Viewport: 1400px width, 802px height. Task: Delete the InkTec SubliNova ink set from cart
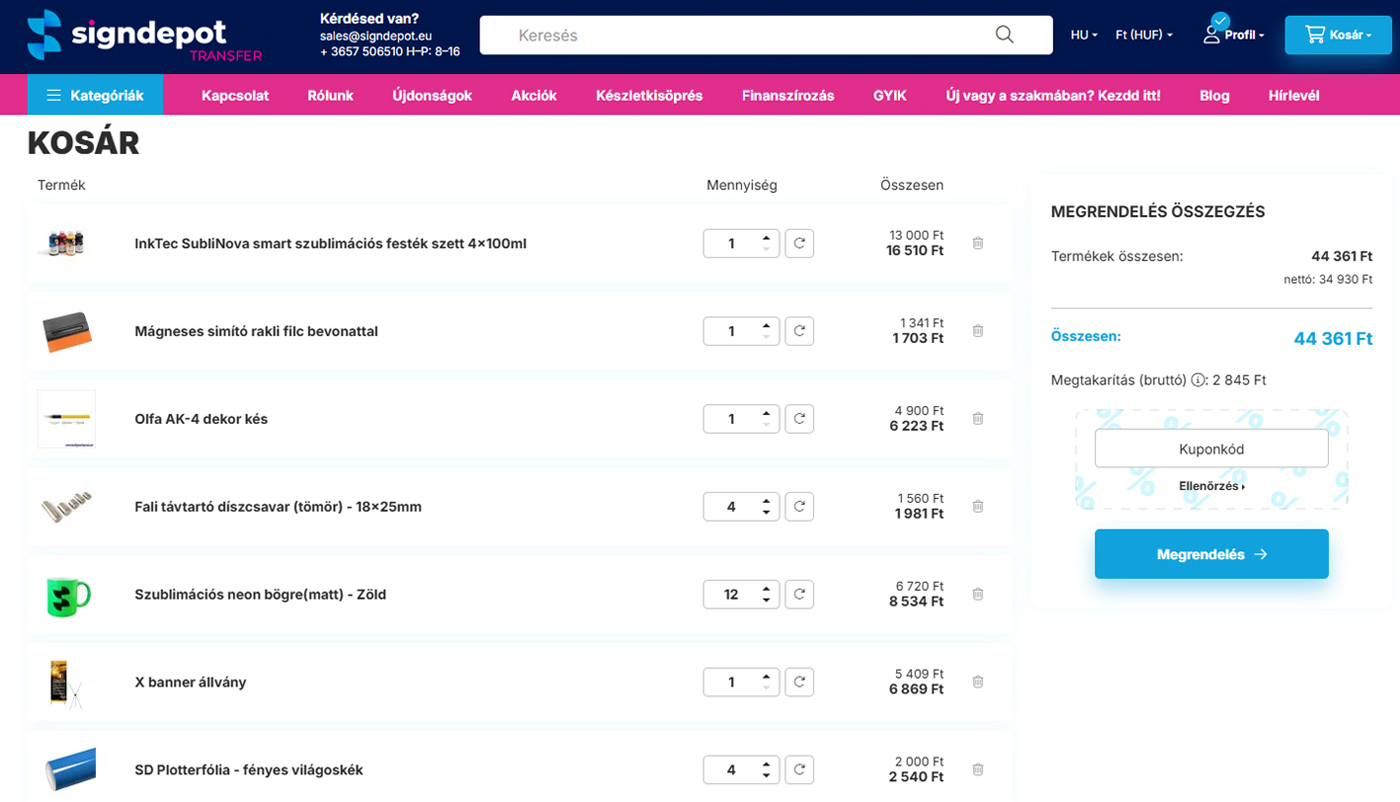point(978,243)
